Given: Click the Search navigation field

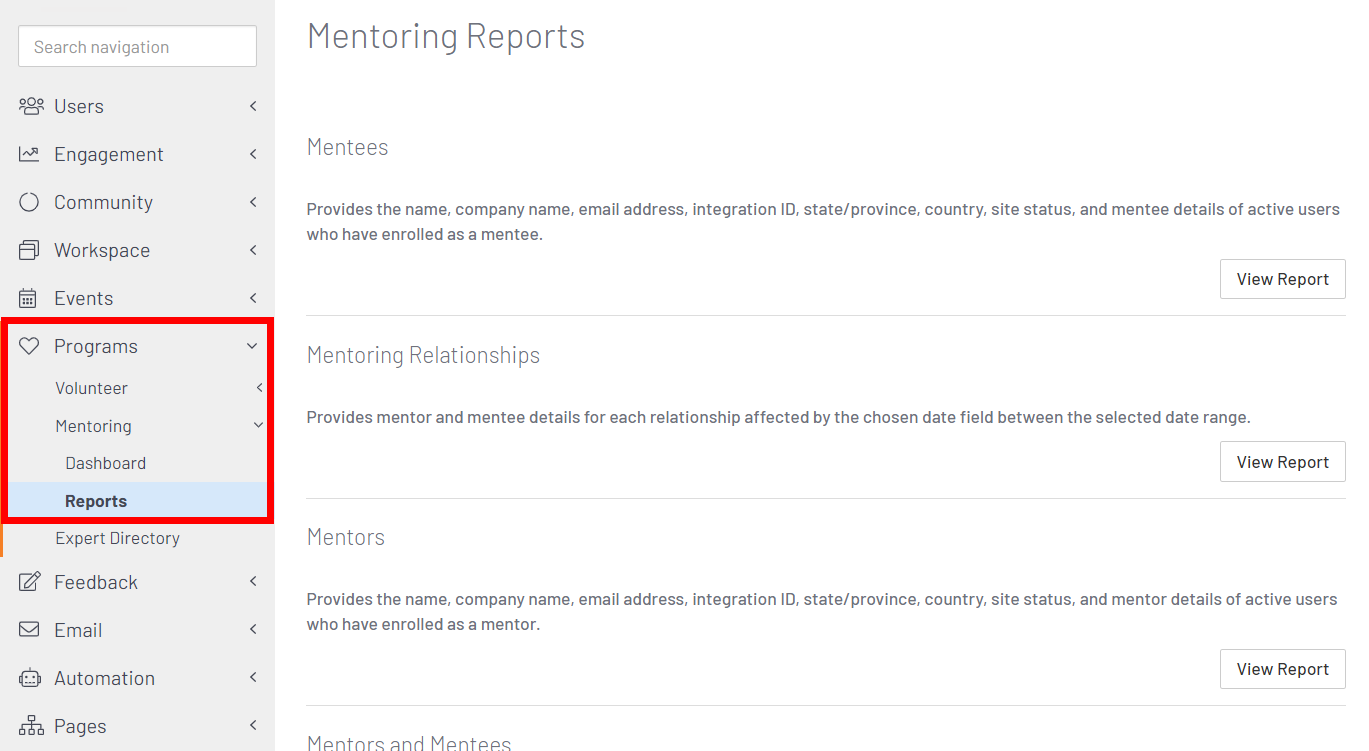Looking at the screenshot, I should pos(137,47).
